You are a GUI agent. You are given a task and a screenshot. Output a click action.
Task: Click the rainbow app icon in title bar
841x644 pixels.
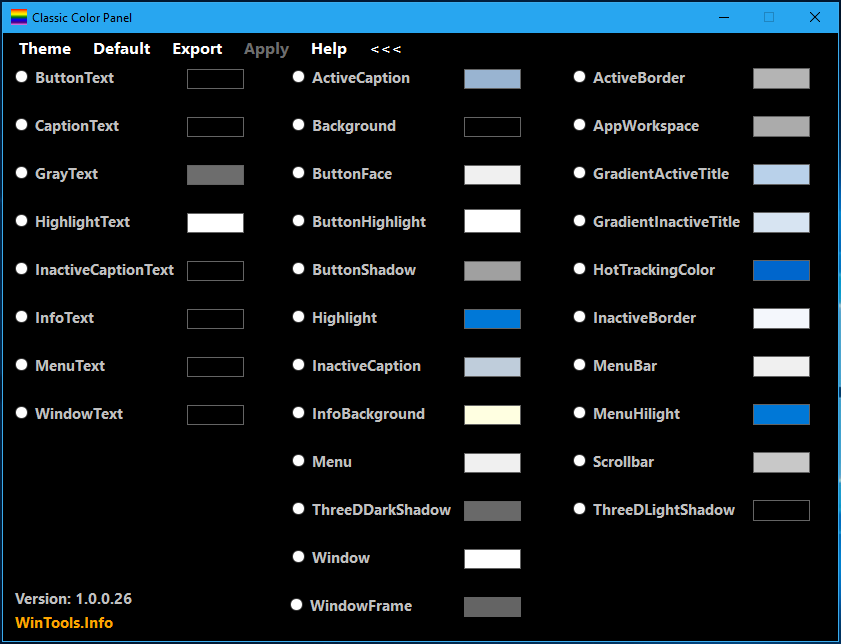19,17
